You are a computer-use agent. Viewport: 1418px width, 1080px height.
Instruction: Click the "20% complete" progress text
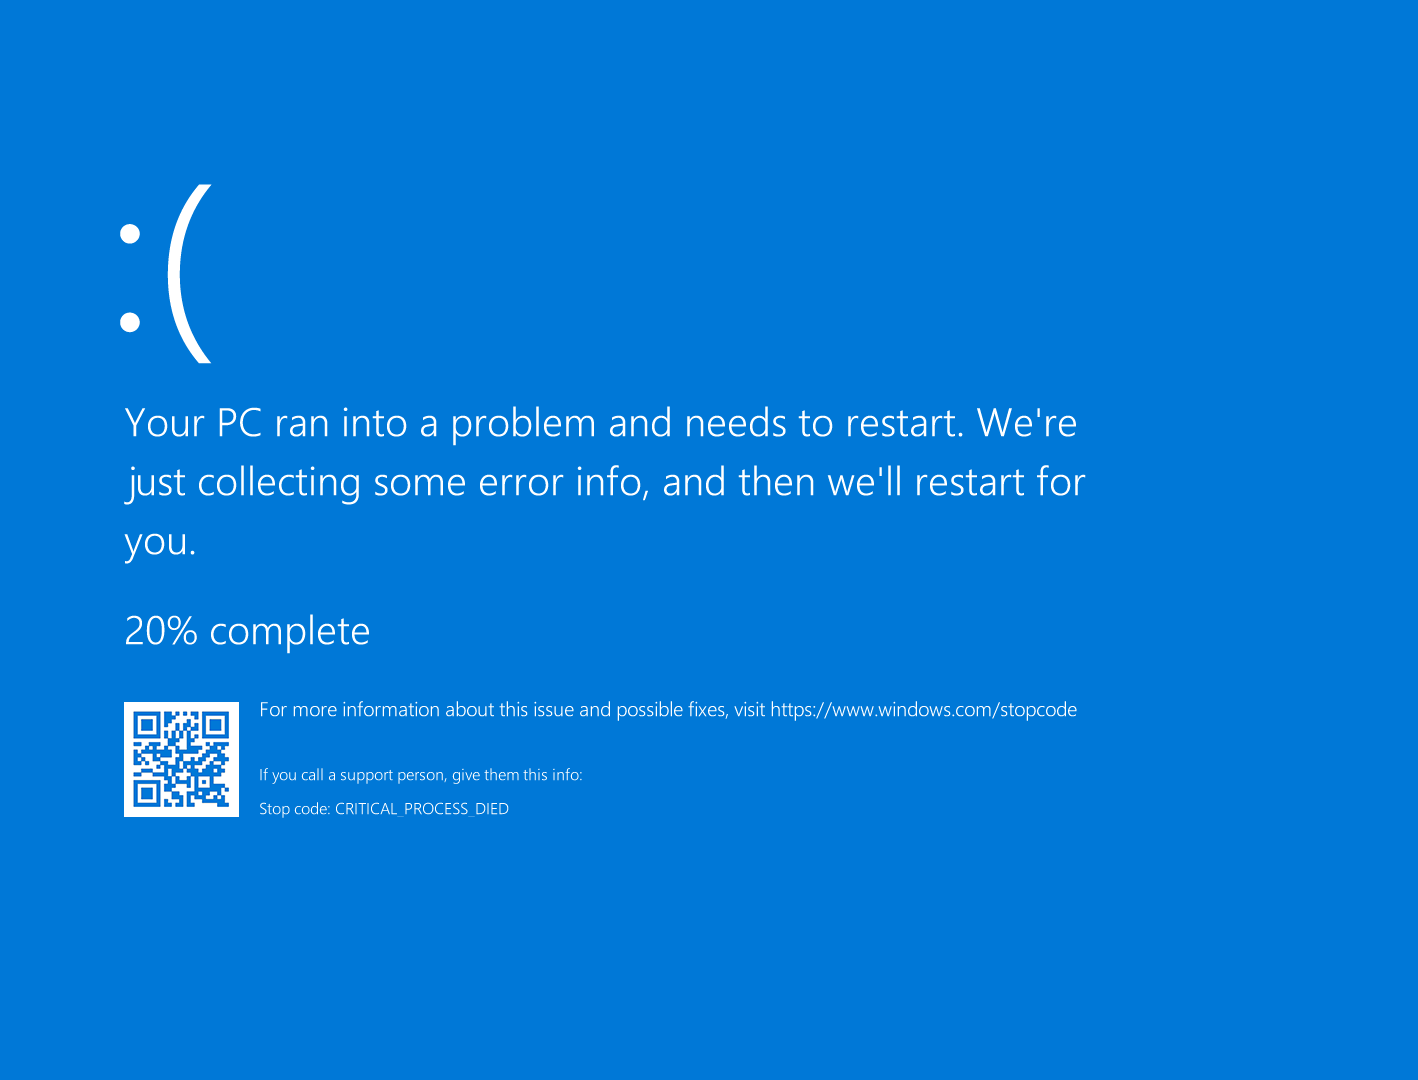tap(247, 631)
